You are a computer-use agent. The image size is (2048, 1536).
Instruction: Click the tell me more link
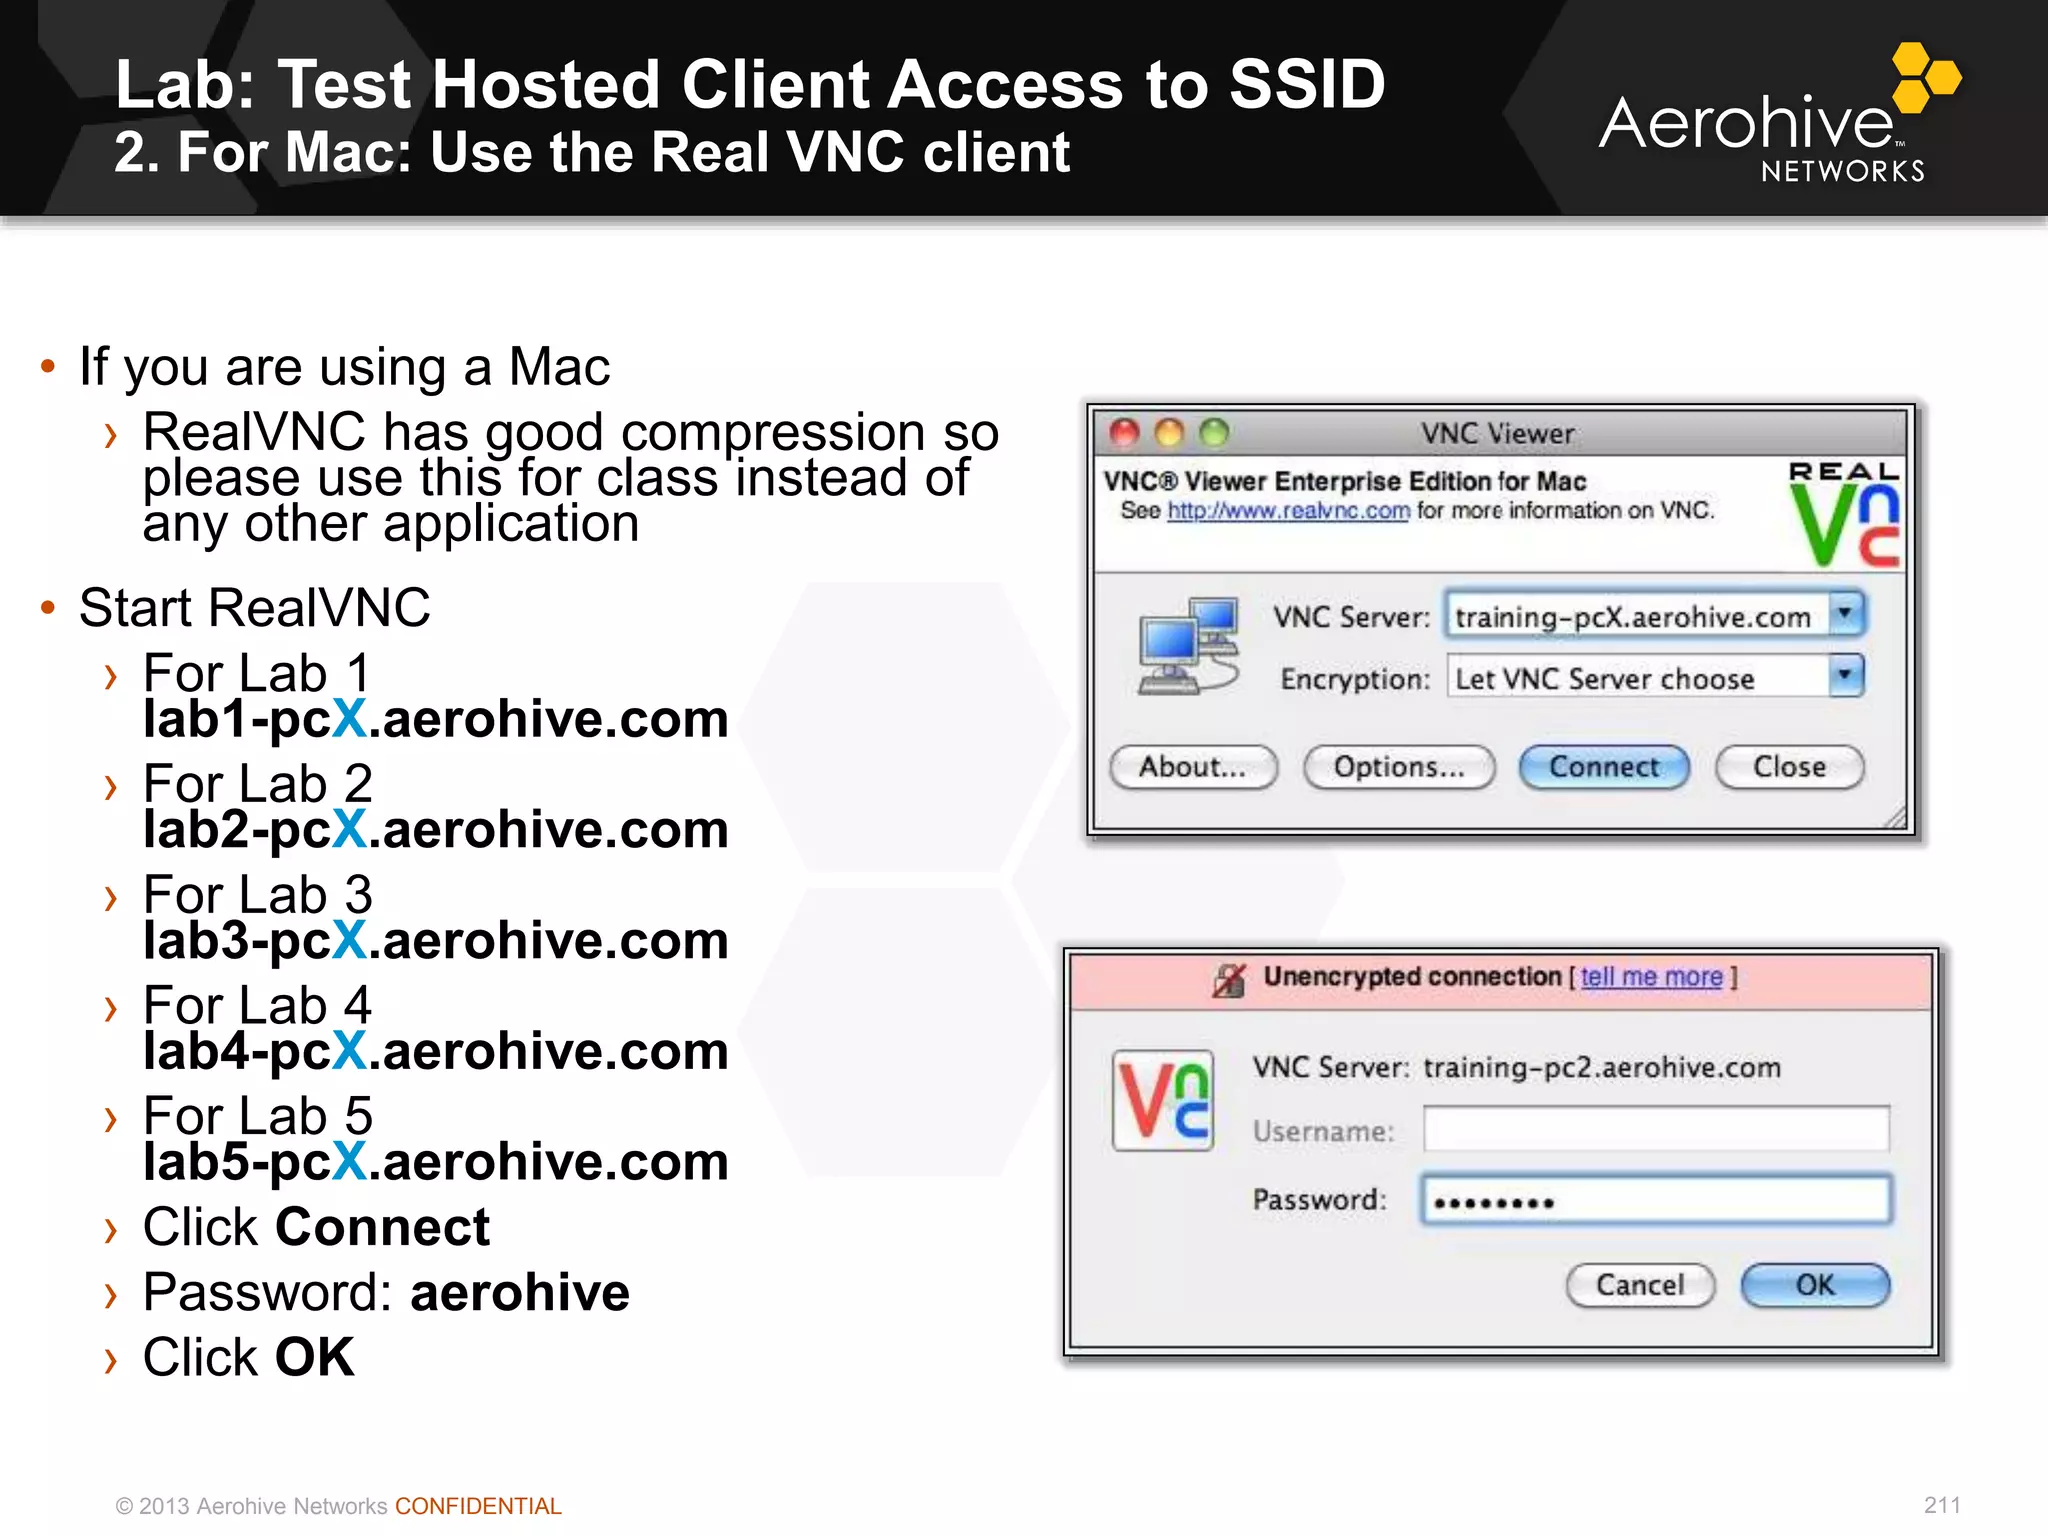[x=1651, y=976]
